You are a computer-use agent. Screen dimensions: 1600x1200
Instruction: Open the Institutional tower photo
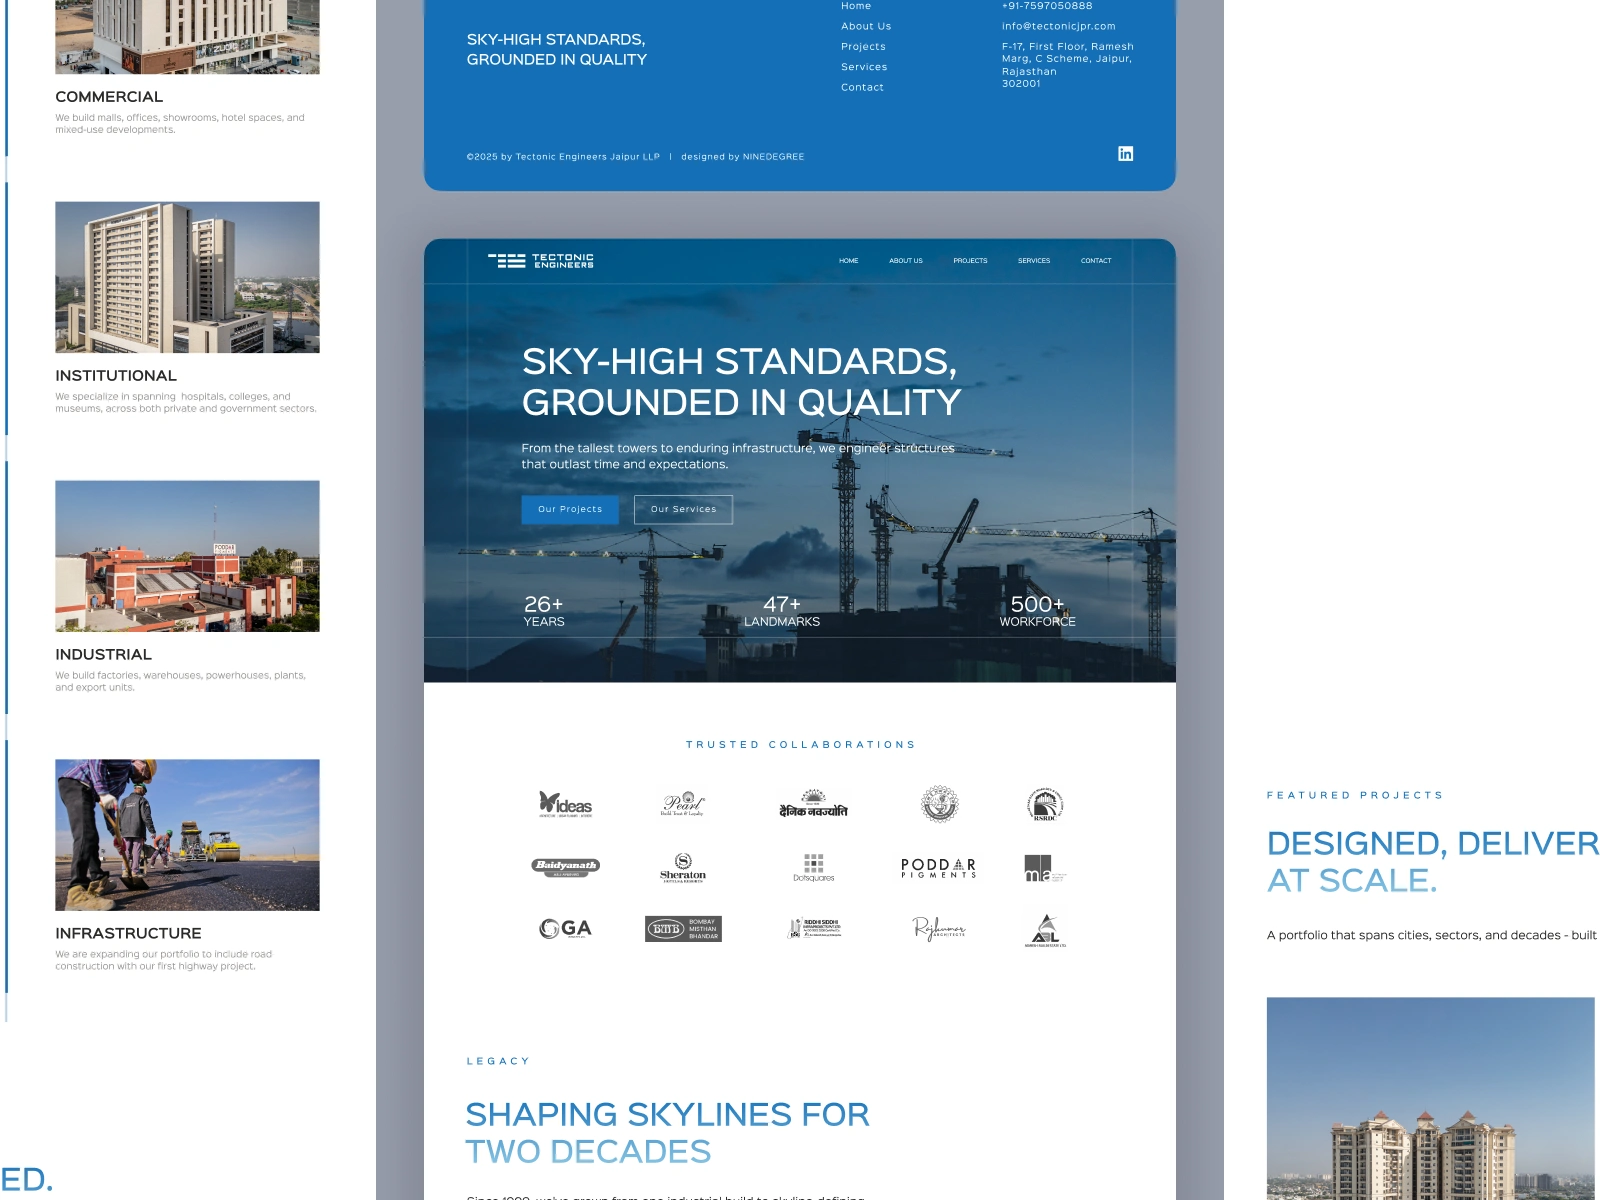(188, 277)
